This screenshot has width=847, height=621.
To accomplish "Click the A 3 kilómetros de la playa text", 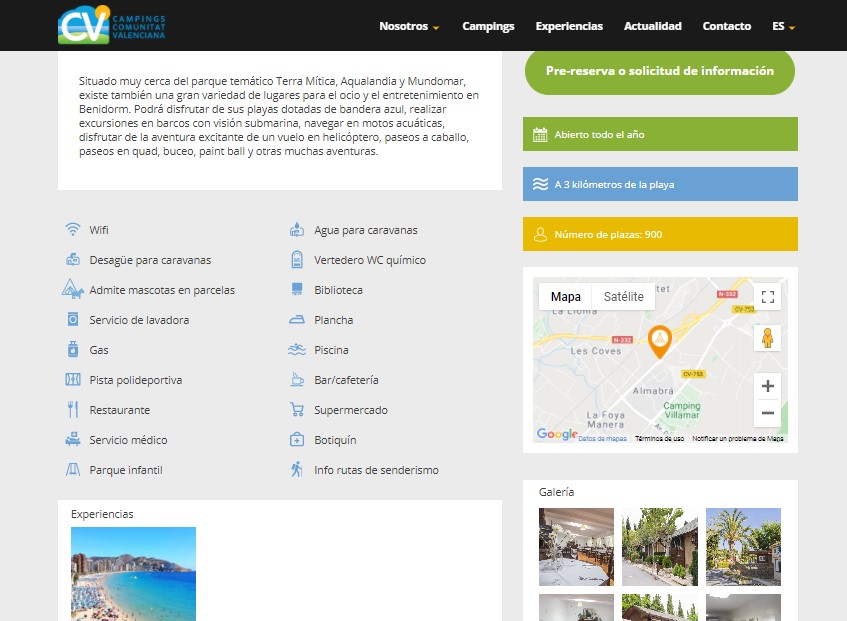I will (x=614, y=184).
